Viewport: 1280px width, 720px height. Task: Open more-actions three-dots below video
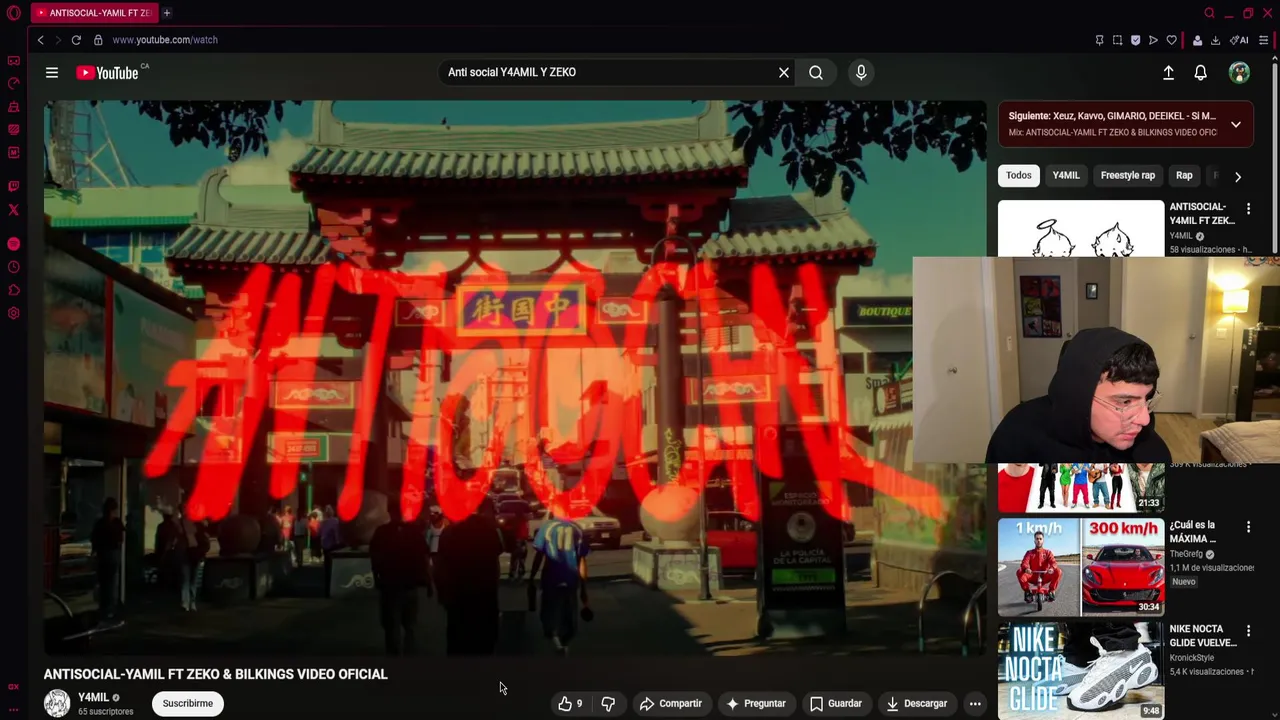pos(975,703)
